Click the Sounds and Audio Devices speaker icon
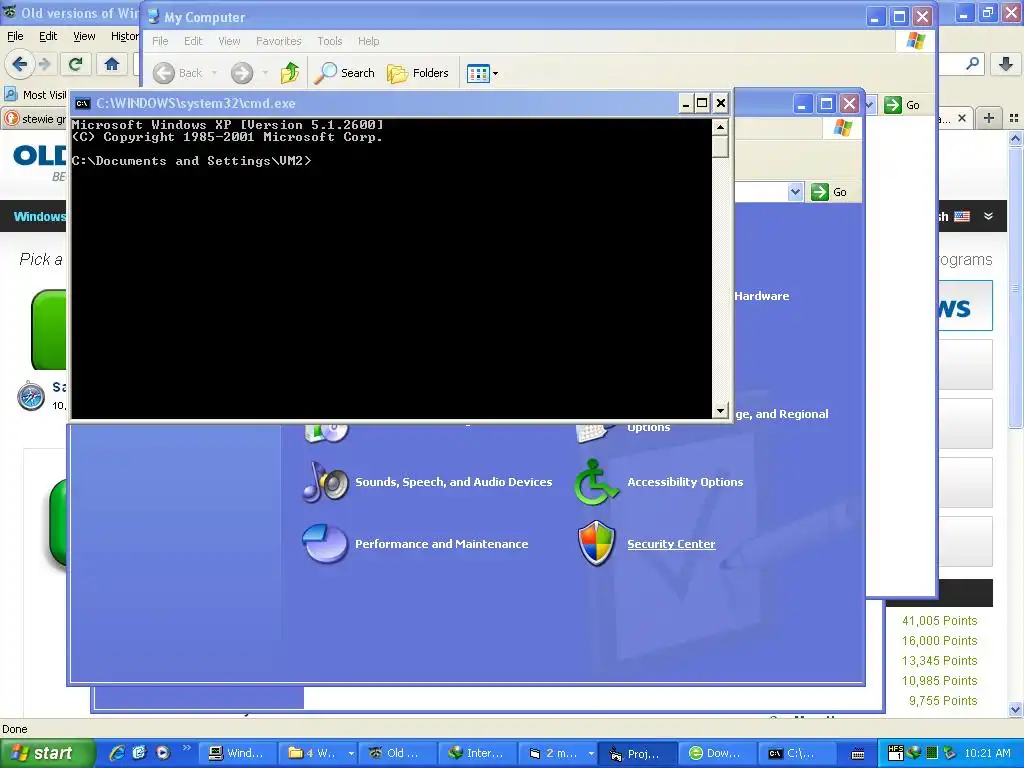 coord(325,481)
